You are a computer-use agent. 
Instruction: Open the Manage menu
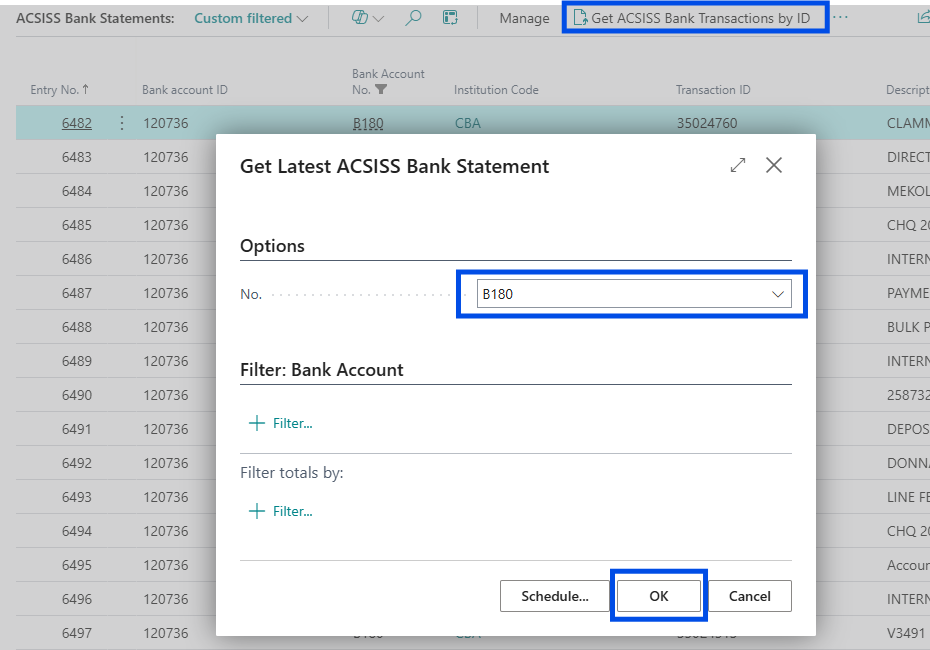coord(524,18)
